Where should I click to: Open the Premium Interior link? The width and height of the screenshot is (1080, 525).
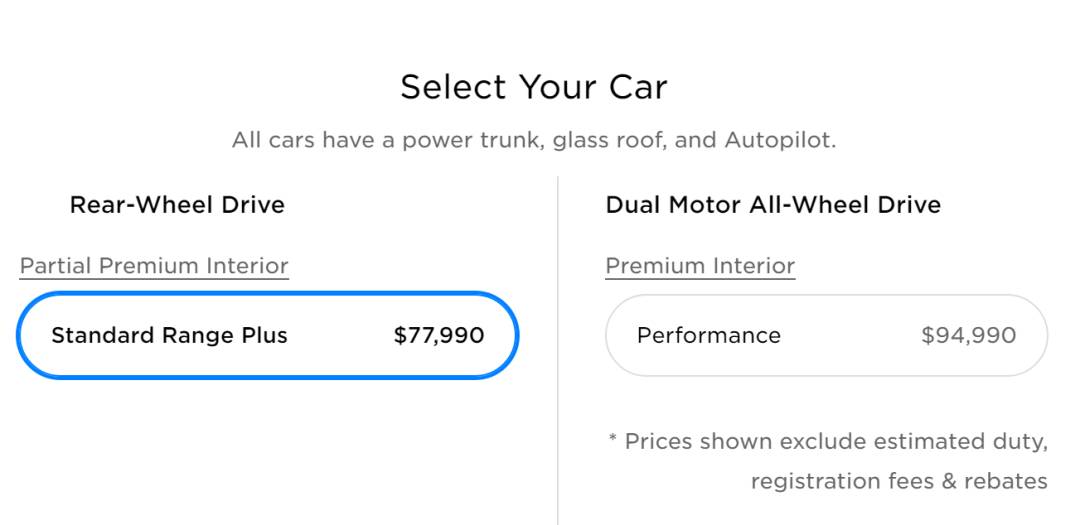pos(700,266)
